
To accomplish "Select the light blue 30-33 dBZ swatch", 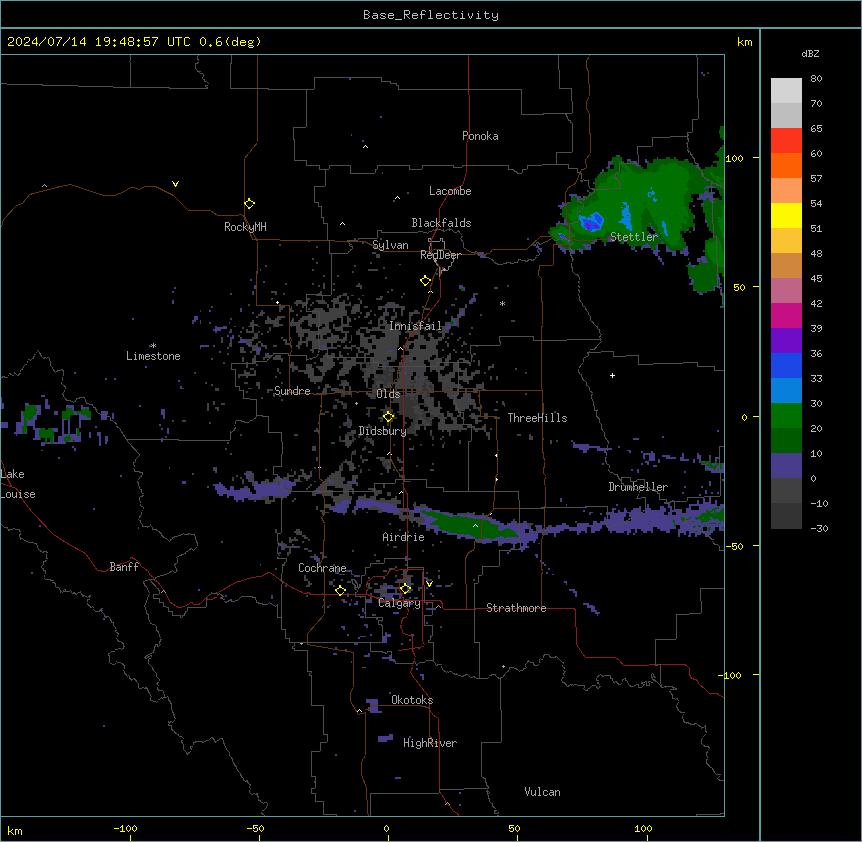I will click(x=786, y=391).
